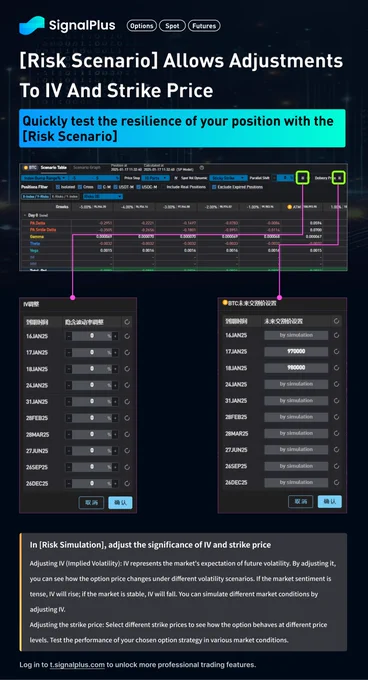
Task: Reset IV adjustment for 28MAR25 row
Action: coord(127,435)
